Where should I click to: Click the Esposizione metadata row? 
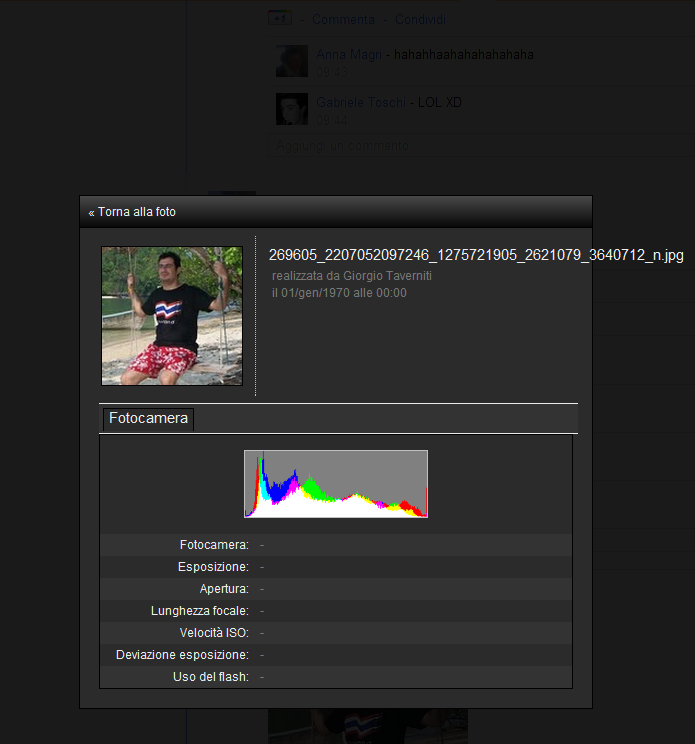(x=335, y=567)
